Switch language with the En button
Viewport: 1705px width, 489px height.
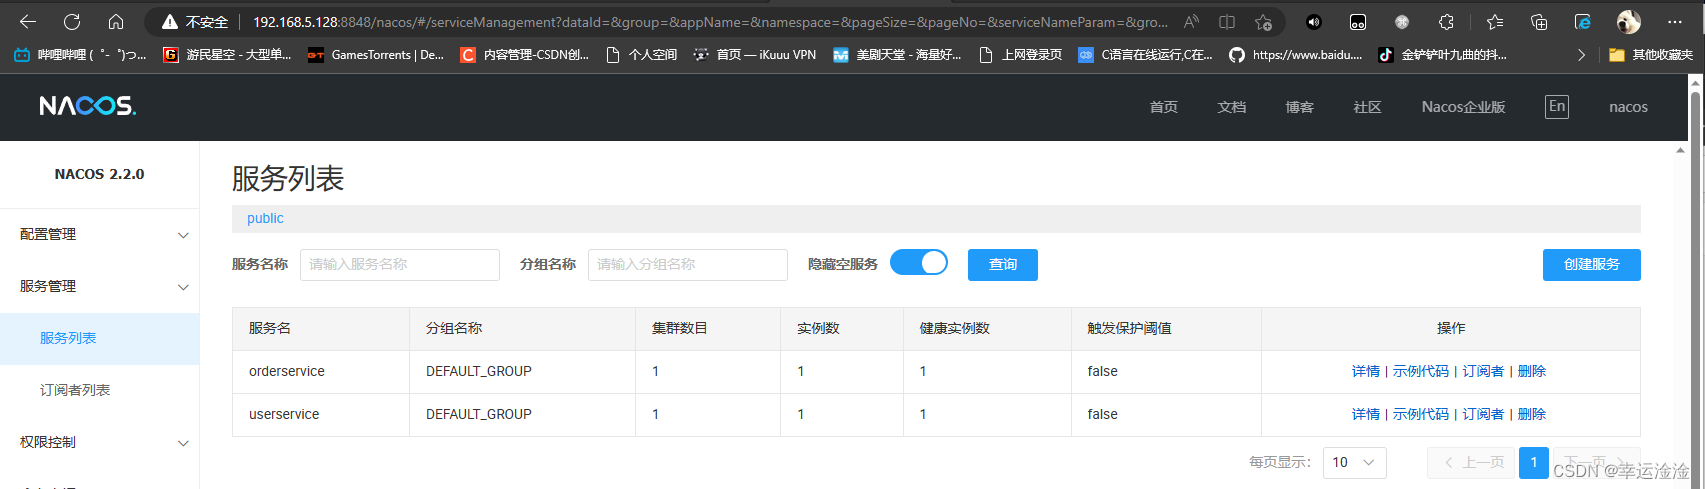(x=1557, y=107)
